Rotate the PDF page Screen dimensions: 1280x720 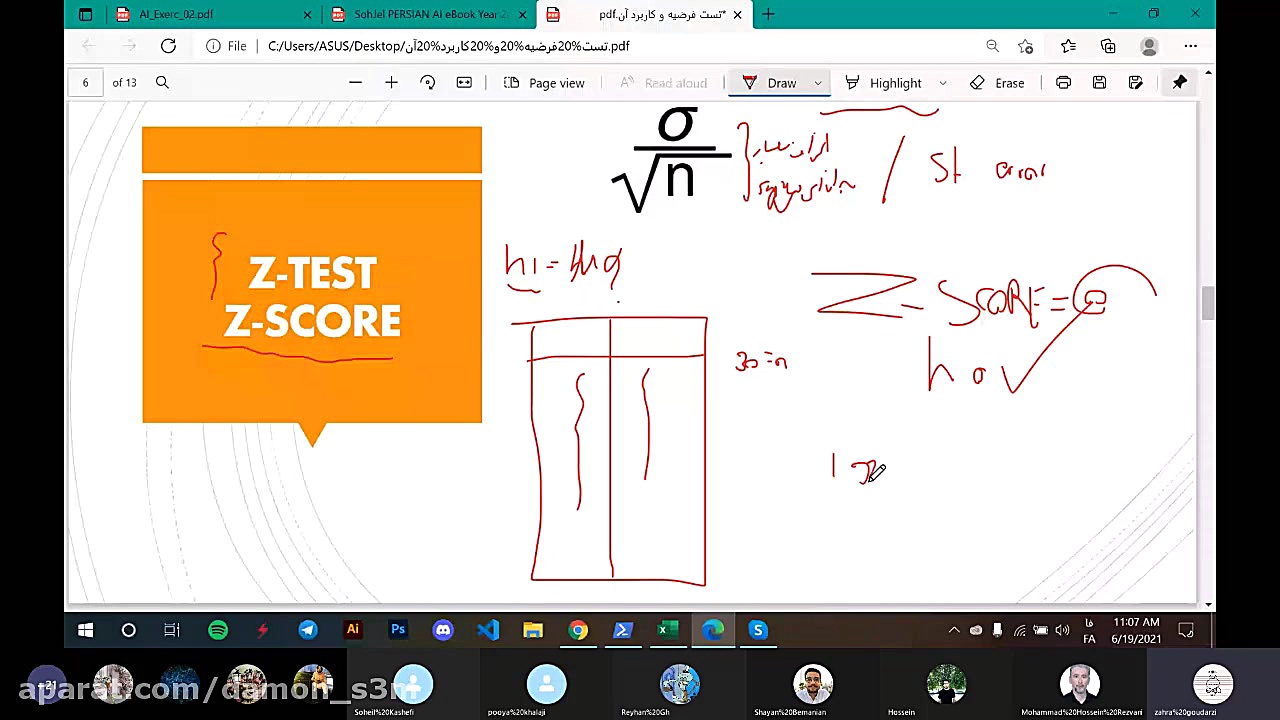[427, 83]
